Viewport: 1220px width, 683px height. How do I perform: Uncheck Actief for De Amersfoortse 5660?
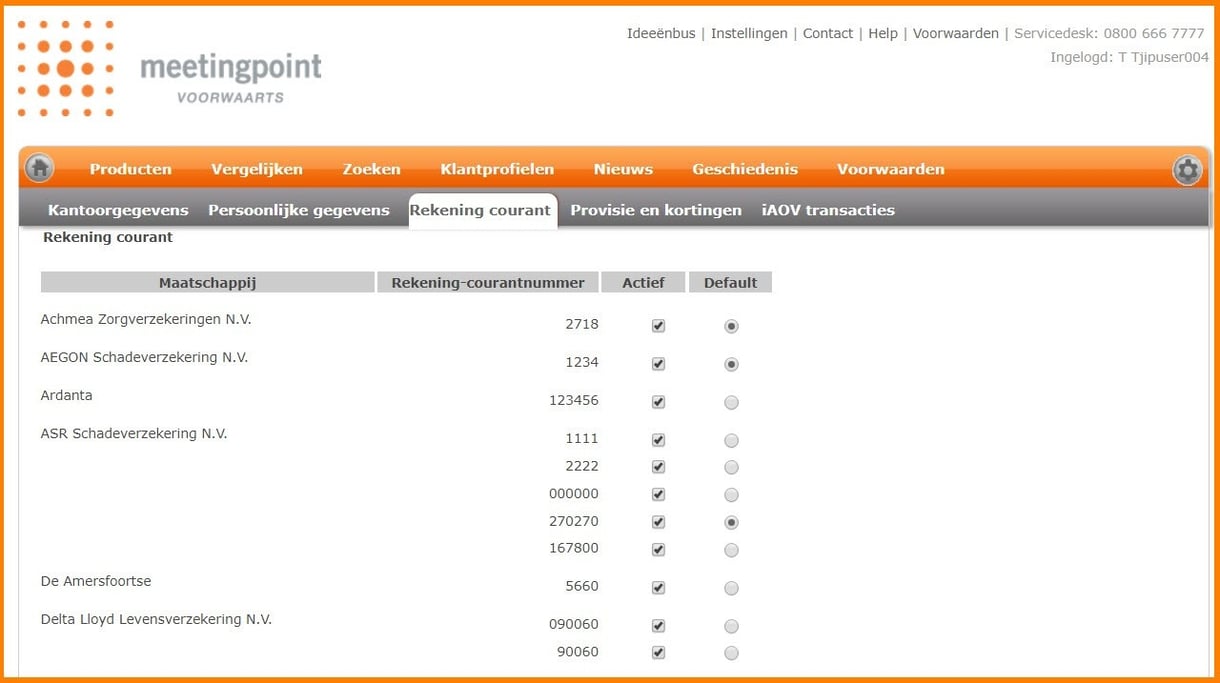tap(658, 588)
